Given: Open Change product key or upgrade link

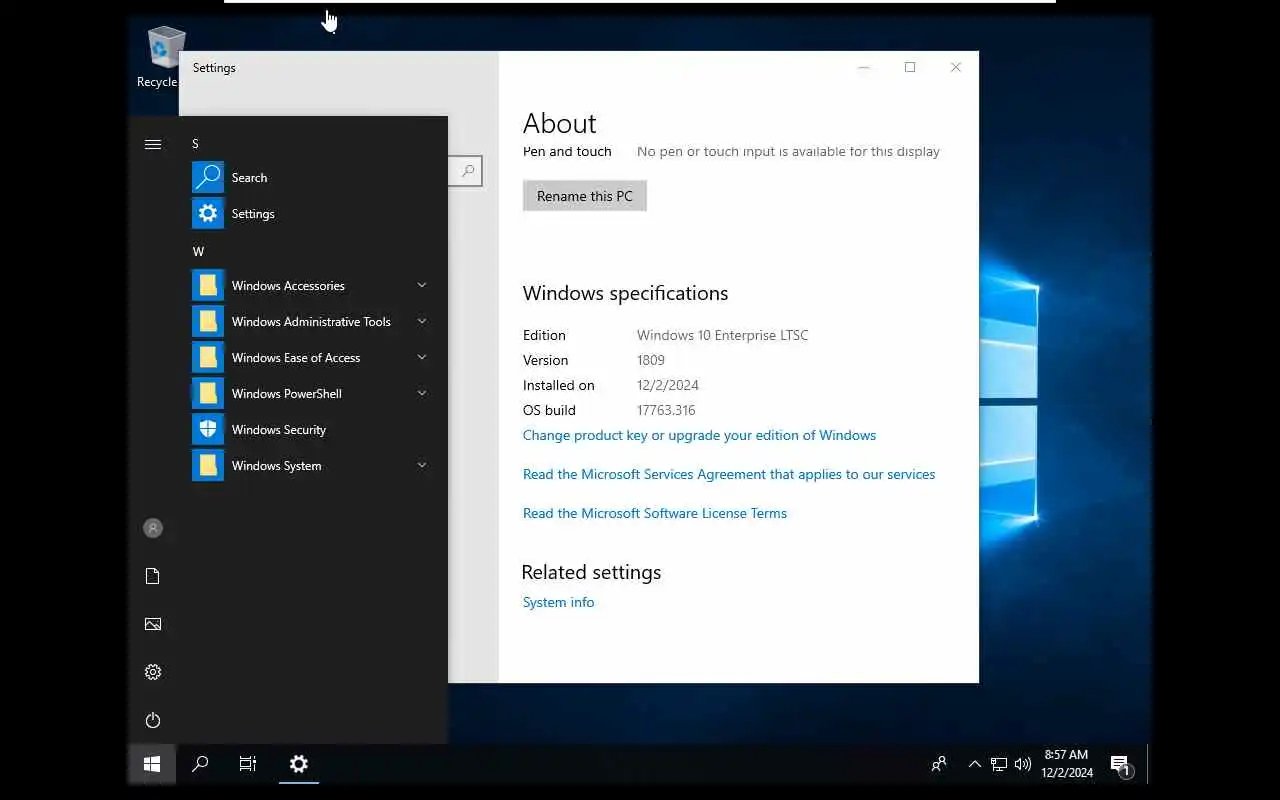Looking at the screenshot, I should point(699,435).
